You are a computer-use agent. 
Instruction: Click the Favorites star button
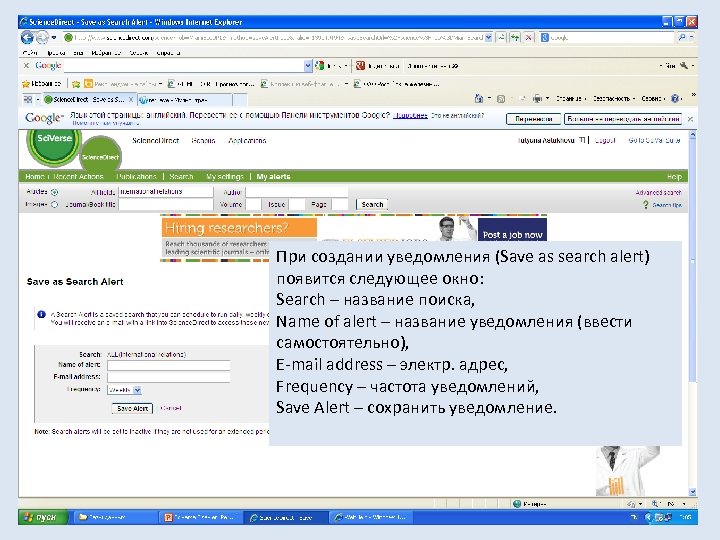click(41, 84)
